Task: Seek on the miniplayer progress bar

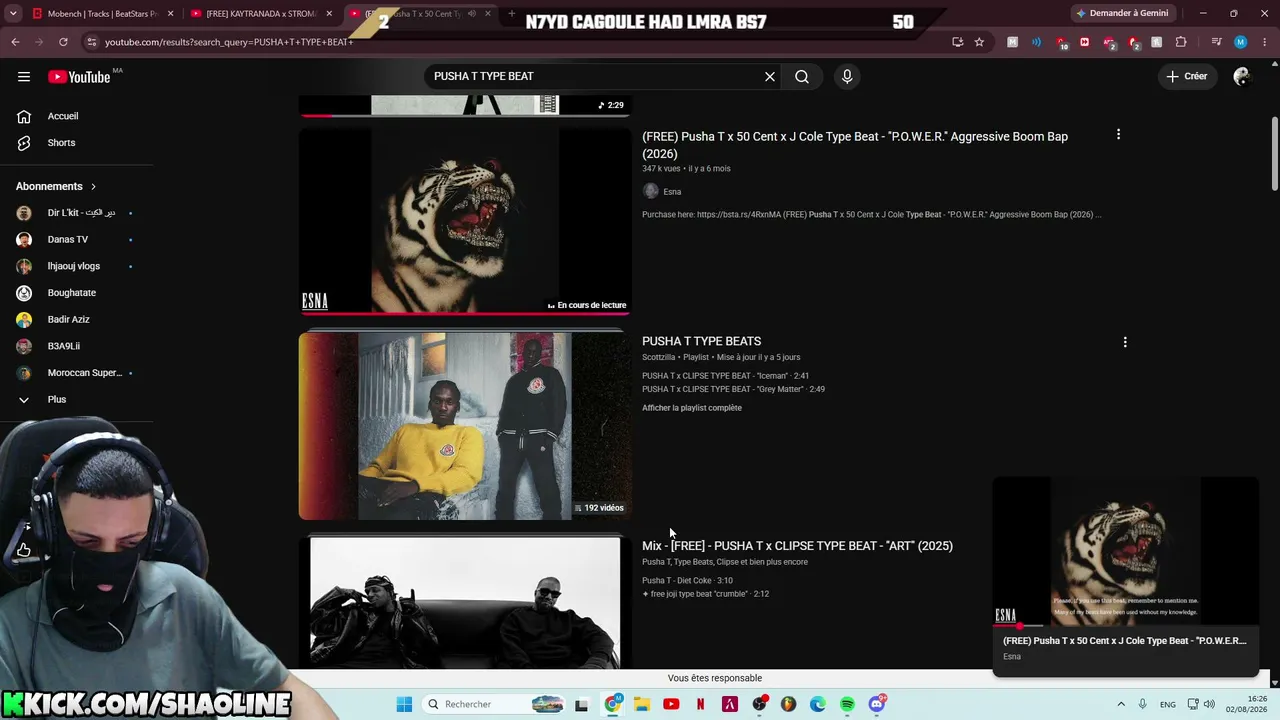Action: point(1125,626)
